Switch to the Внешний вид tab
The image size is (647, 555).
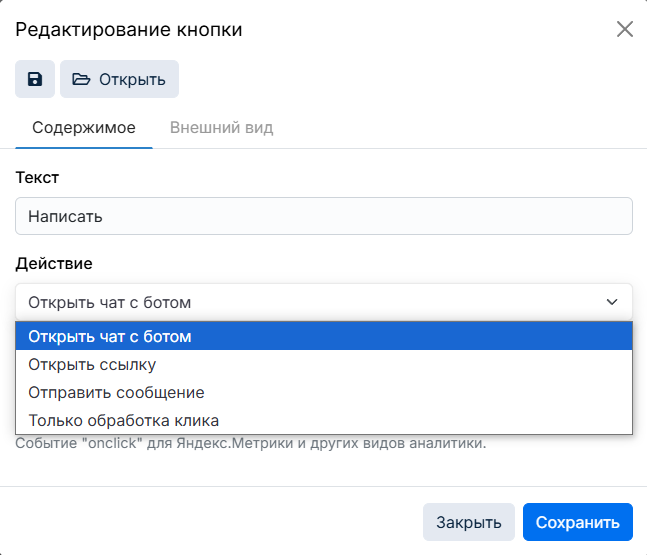(x=222, y=128)
